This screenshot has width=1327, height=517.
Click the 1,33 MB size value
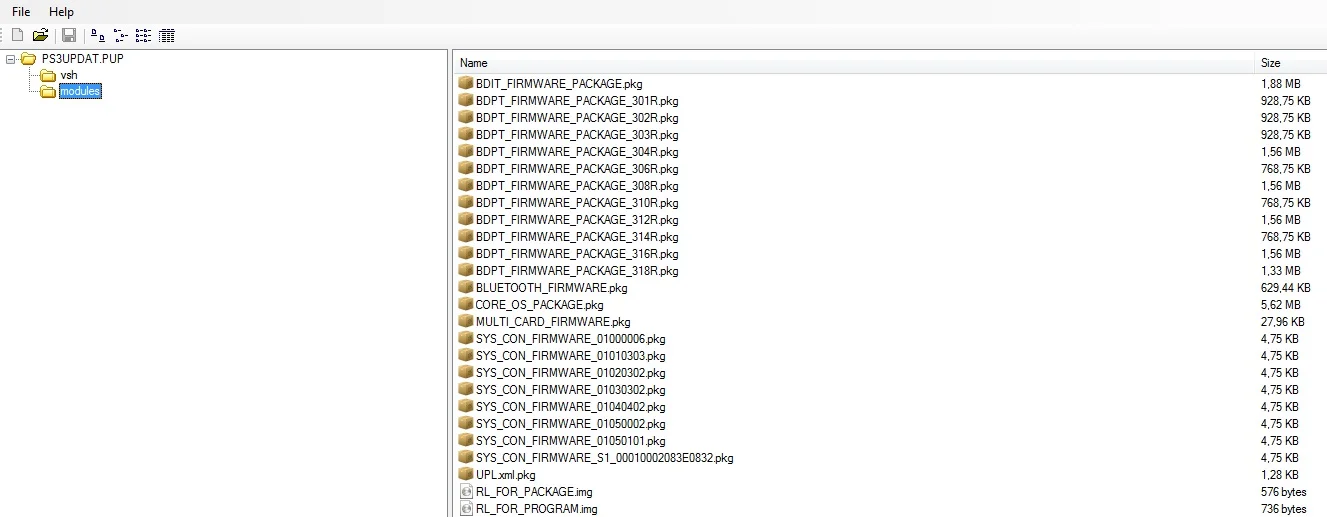[x=1280, y=271]
